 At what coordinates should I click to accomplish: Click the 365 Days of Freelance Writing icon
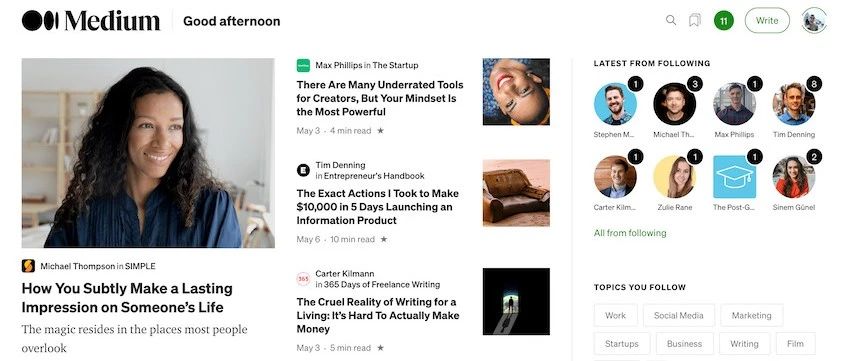tap(303, 279)
